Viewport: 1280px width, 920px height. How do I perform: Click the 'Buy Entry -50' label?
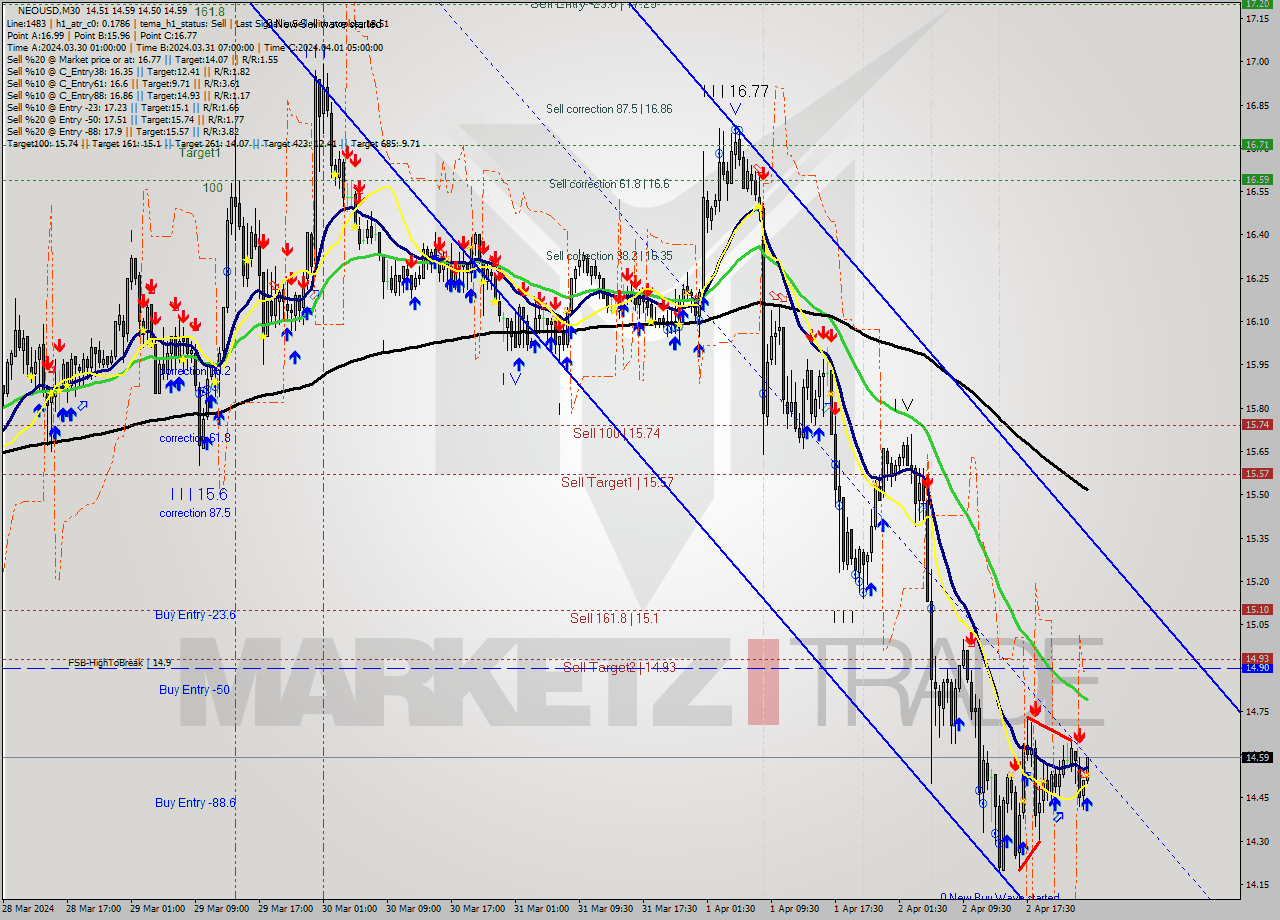(194, 690)
